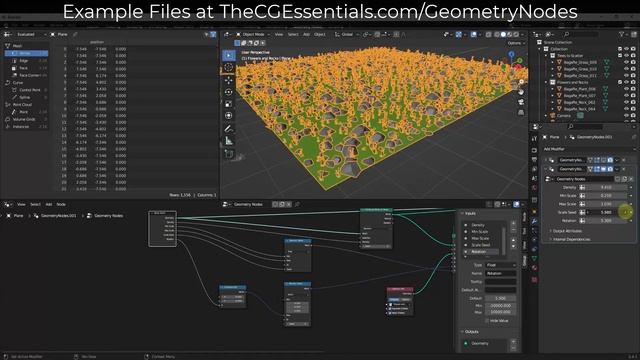The width and height of the screenshot is (640, 360).
Task: Click the Face domain row in spreadsheet
Action: [x=27, y=68]
